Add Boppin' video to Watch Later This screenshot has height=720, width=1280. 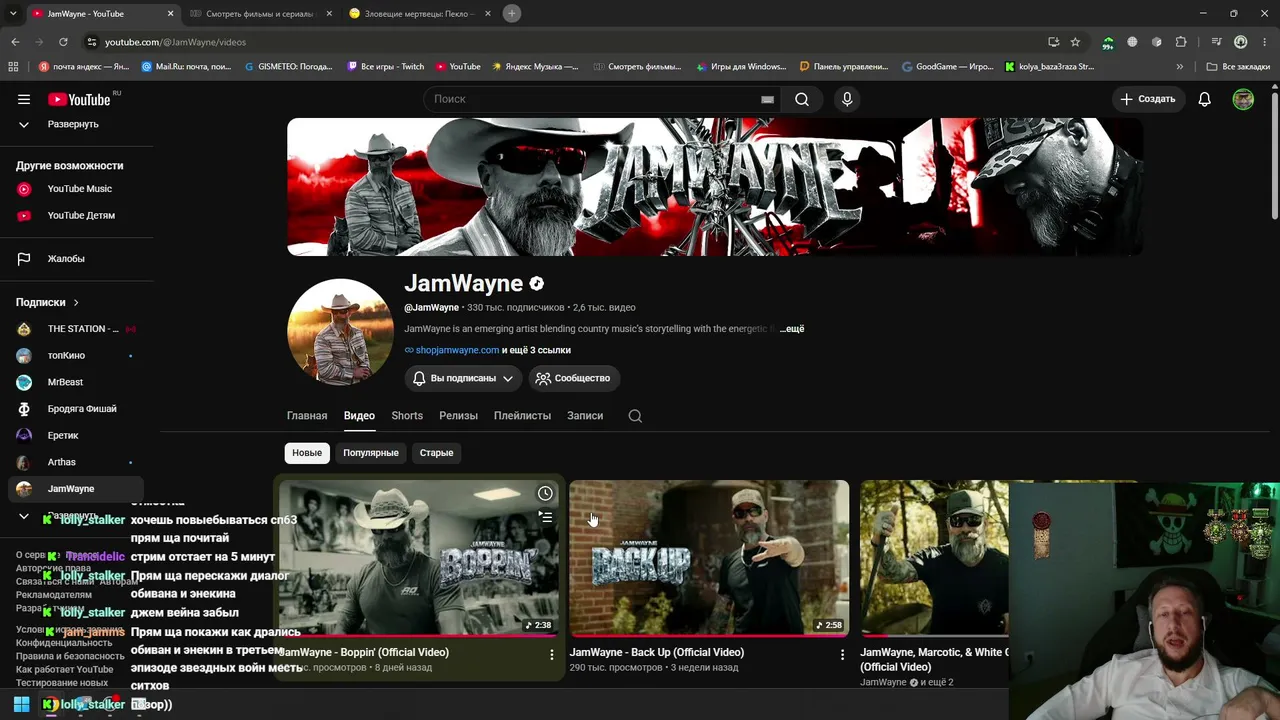tap(545, 493)
